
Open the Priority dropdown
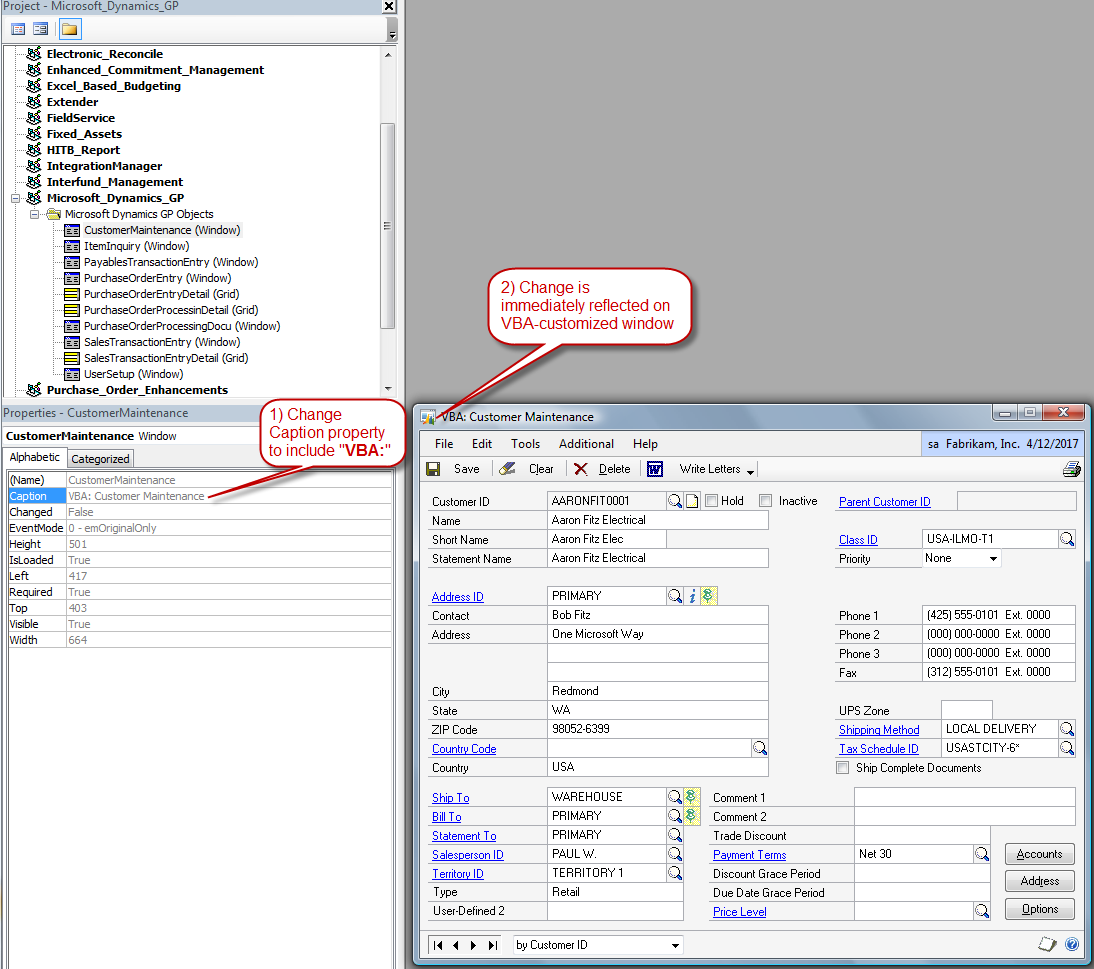(x=994, y=559)
